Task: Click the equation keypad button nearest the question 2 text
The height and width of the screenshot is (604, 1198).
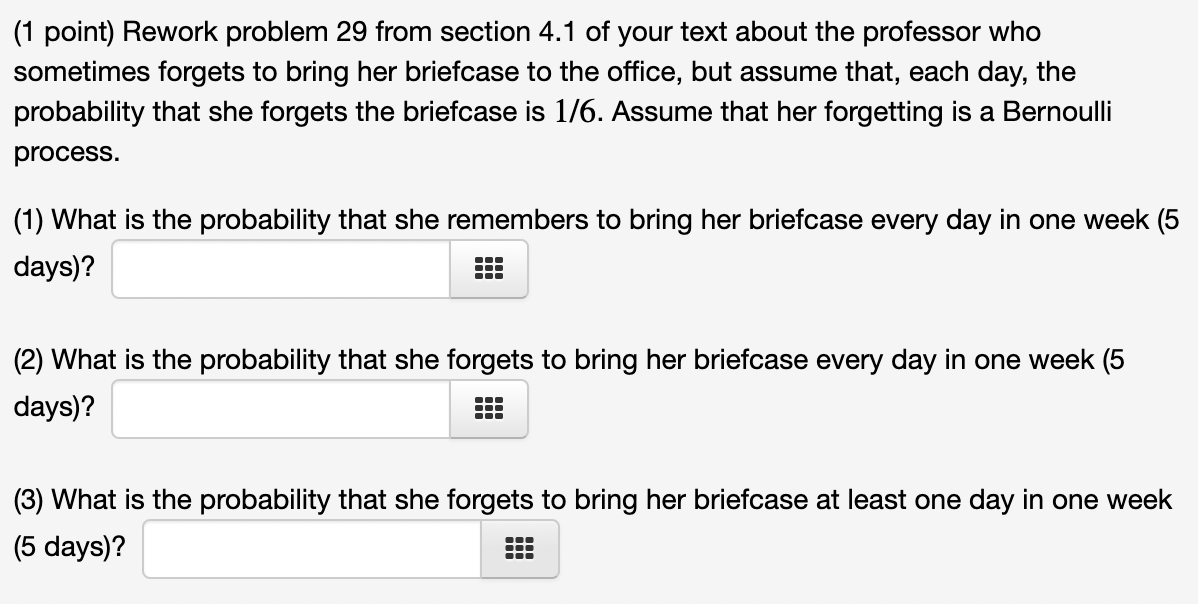Action: coord(489,408)
